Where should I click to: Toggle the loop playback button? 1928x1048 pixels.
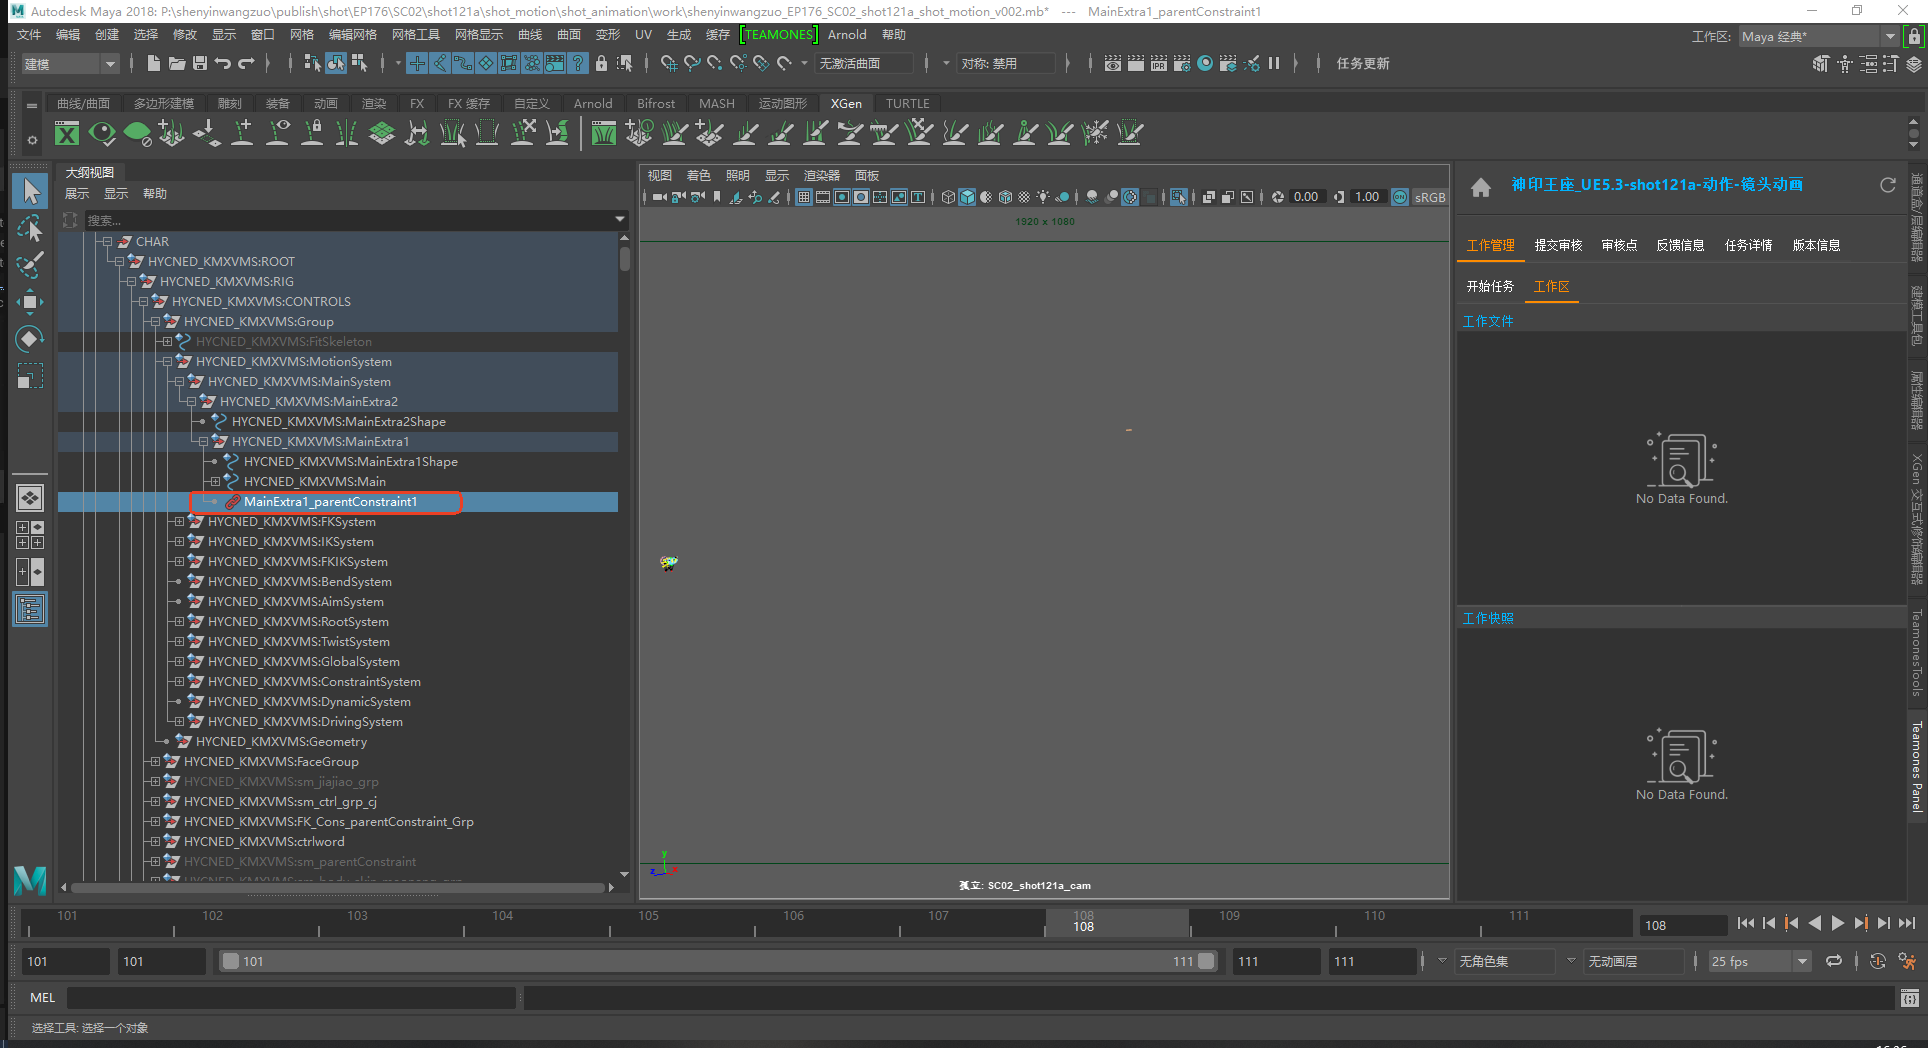point(1834,961)
